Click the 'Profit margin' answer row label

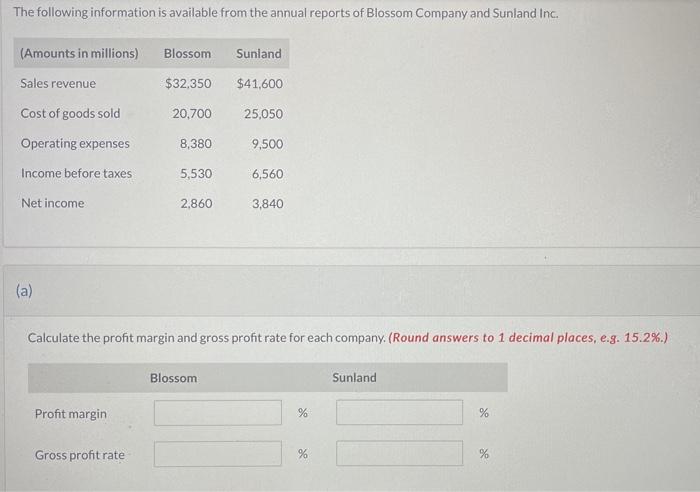click(x=70, y=414)
